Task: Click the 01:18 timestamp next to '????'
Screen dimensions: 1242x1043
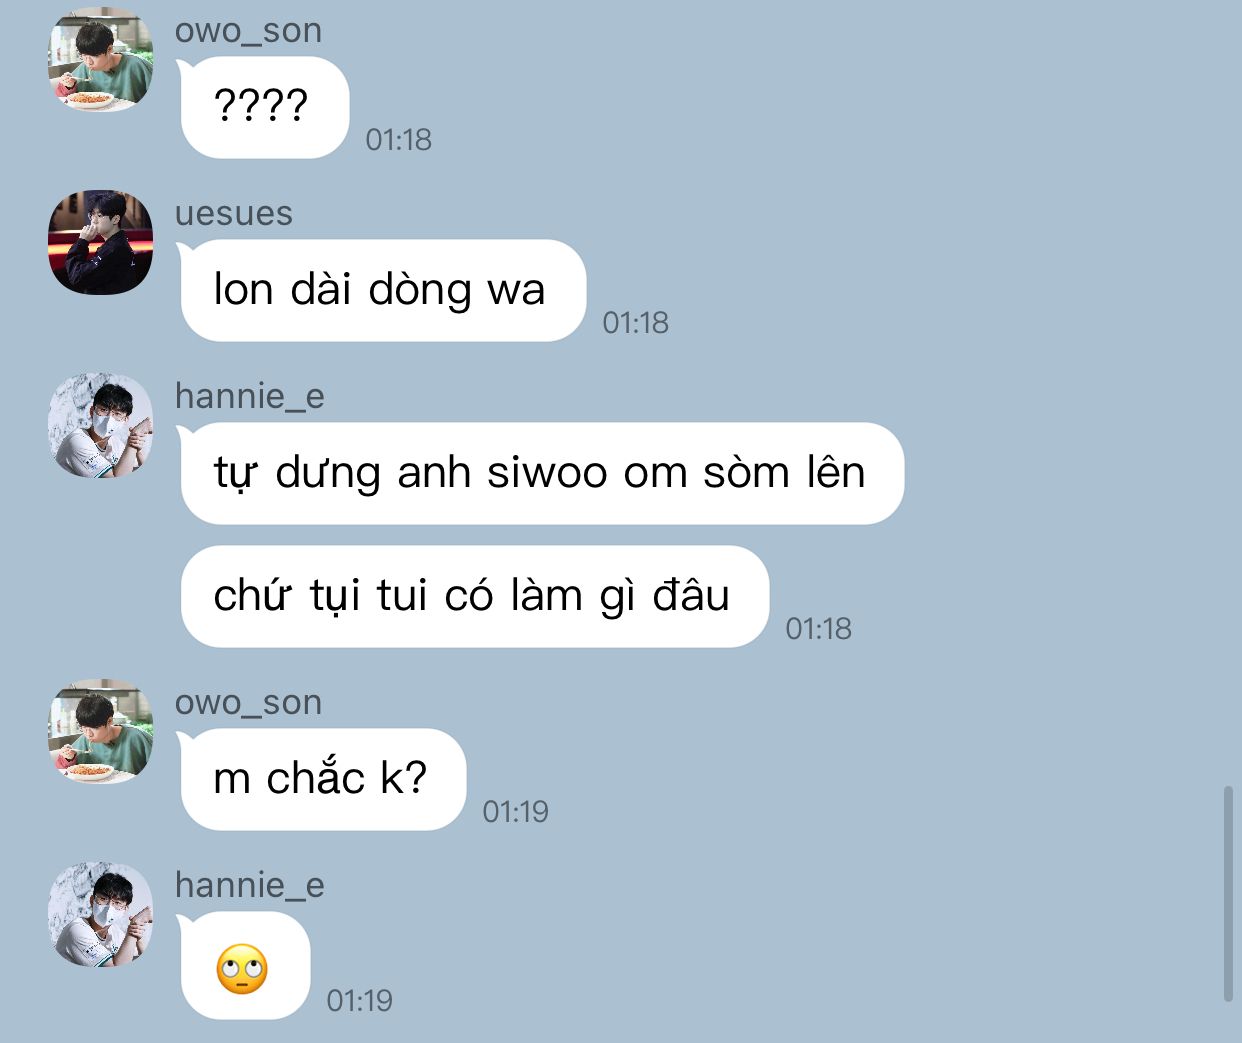Action: coord(399,139)
